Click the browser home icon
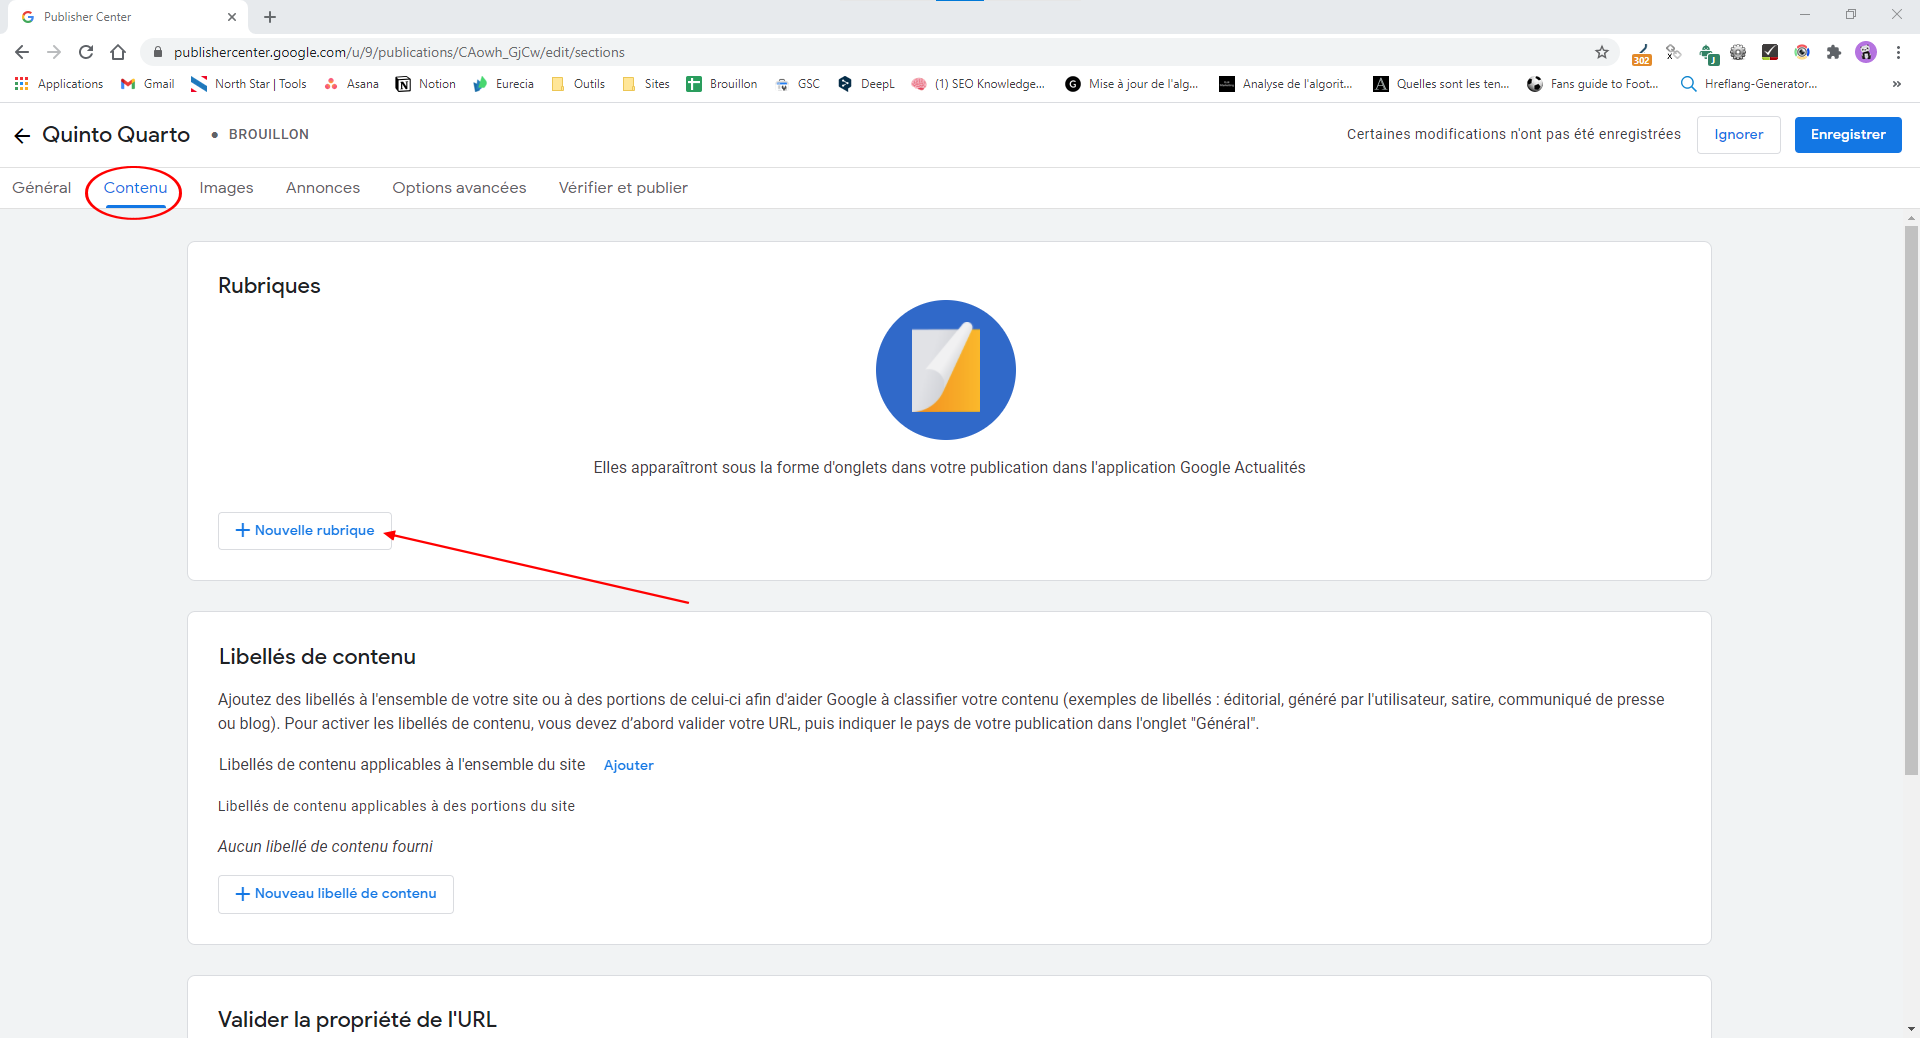 pyautogui.click(x=118, y=52)
